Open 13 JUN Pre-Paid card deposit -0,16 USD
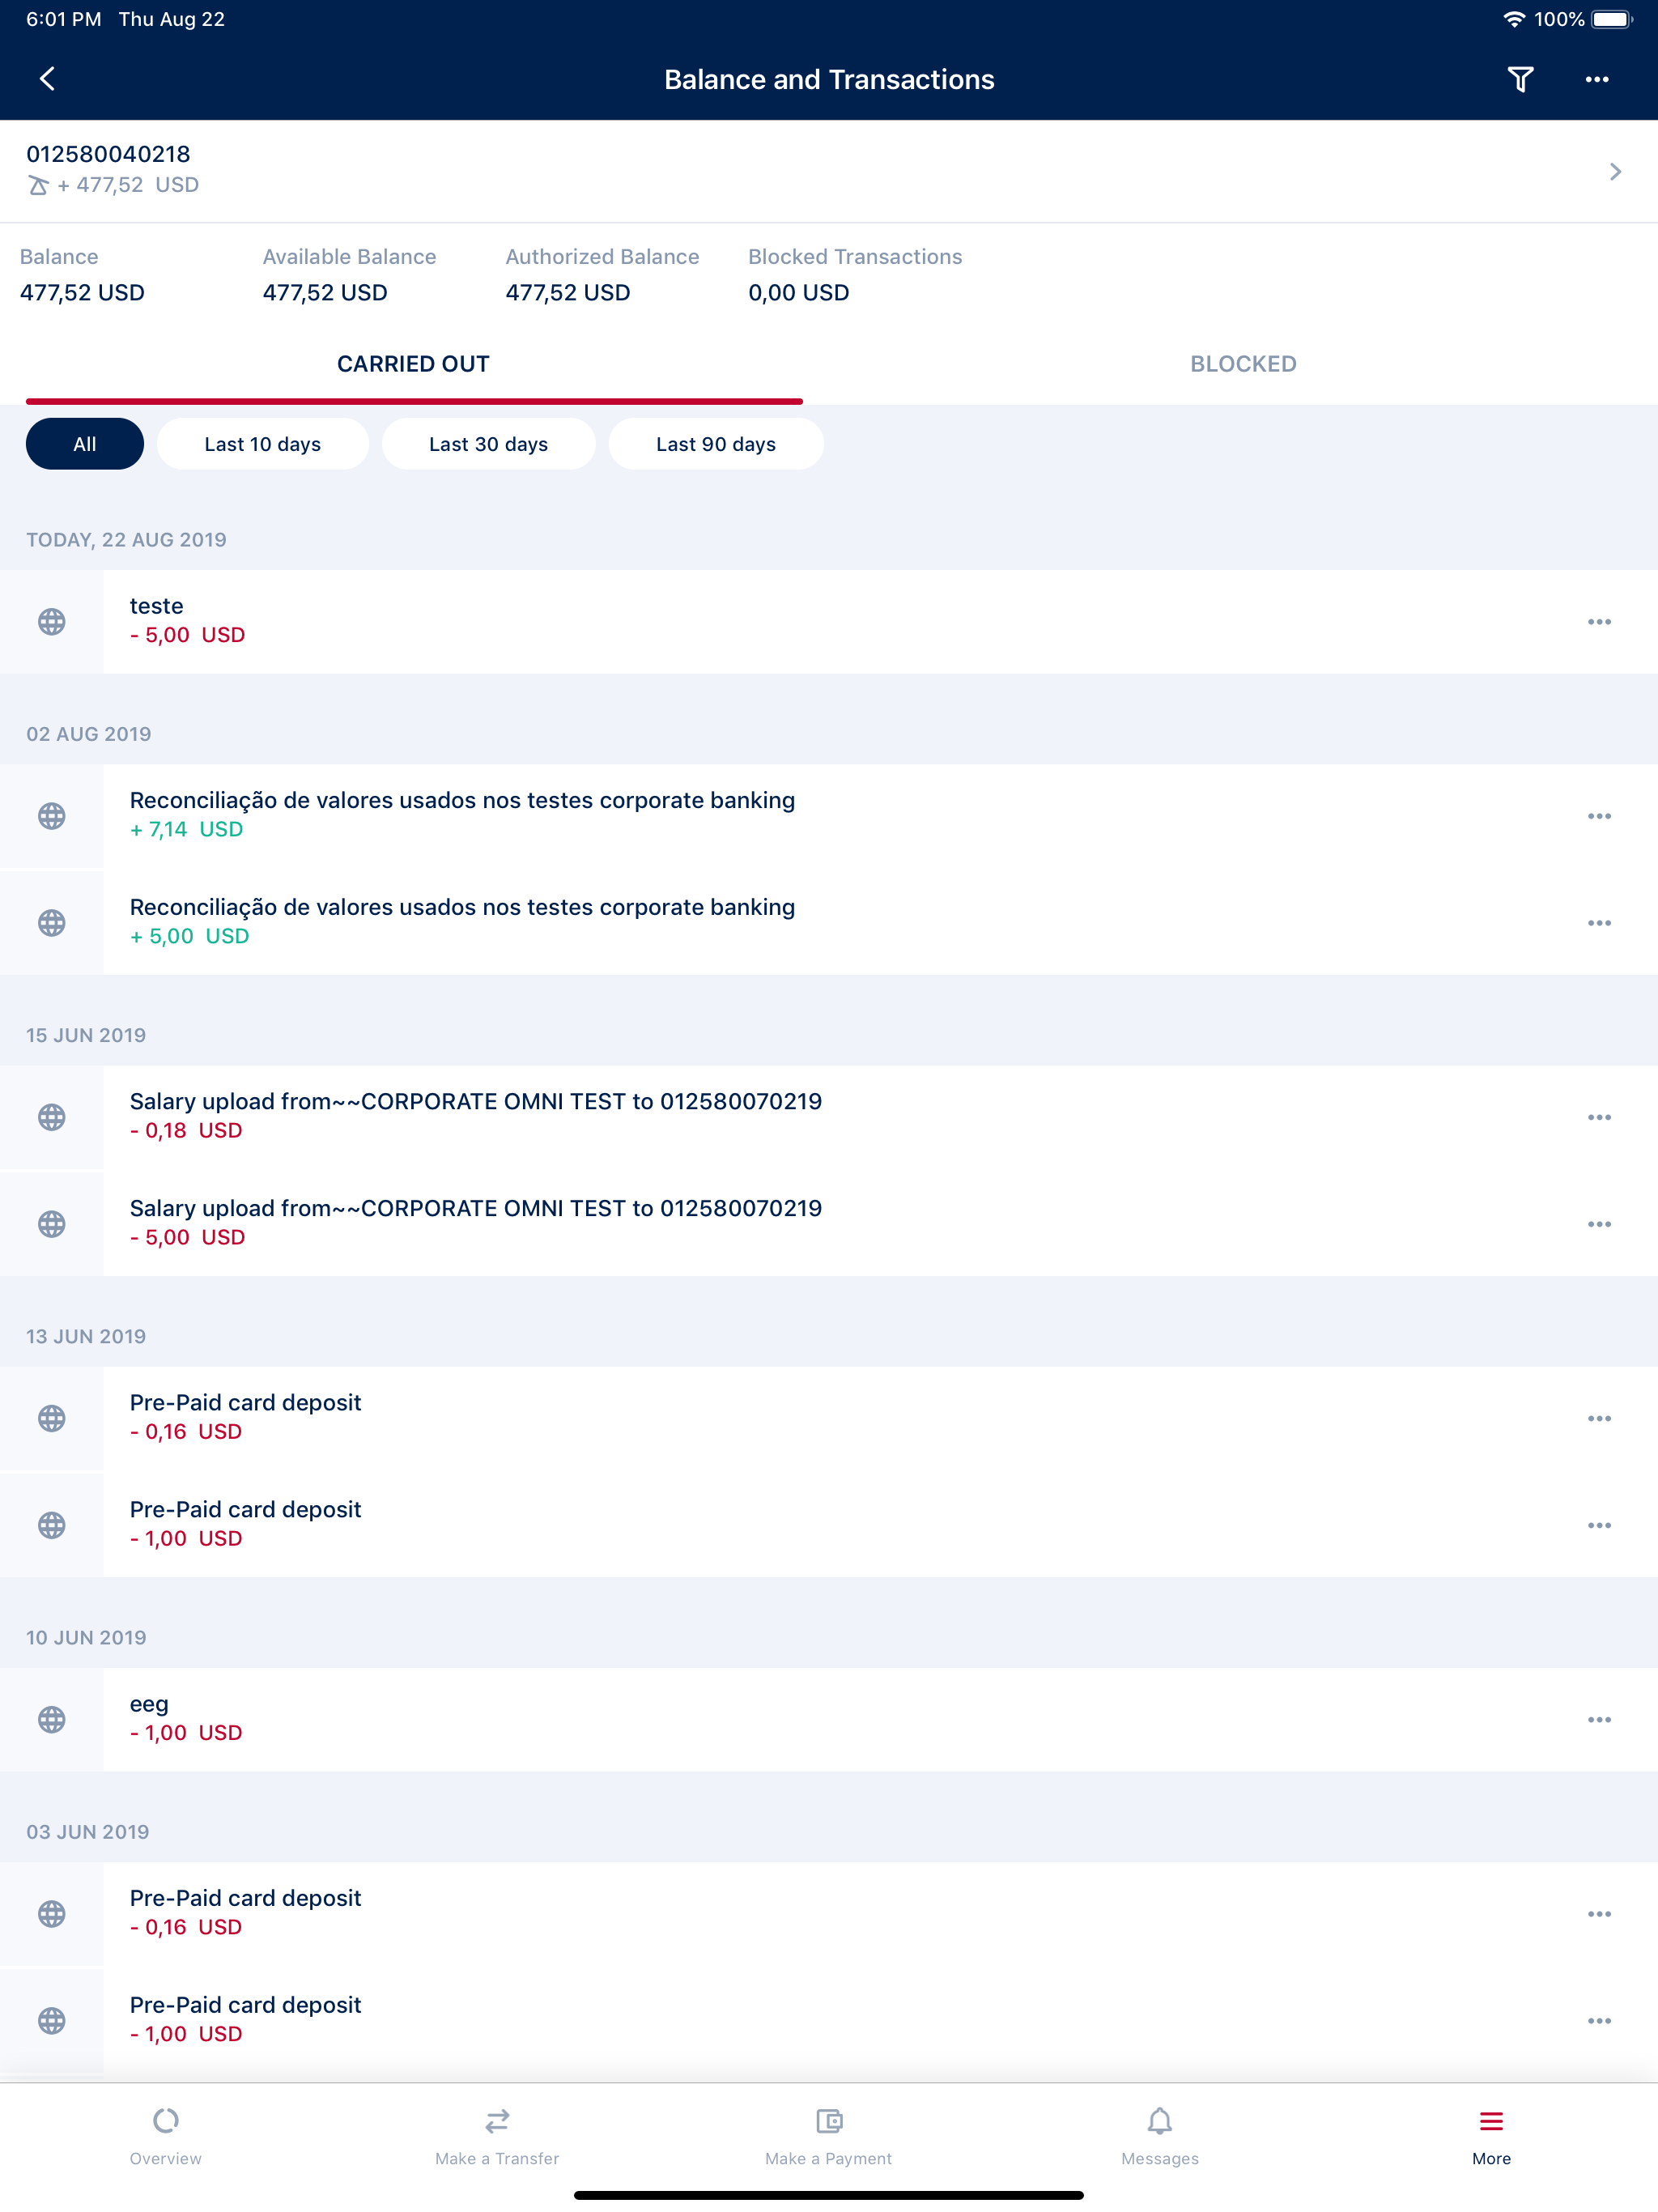This screenshot has width=1658, height=2212. [829, 1418]
